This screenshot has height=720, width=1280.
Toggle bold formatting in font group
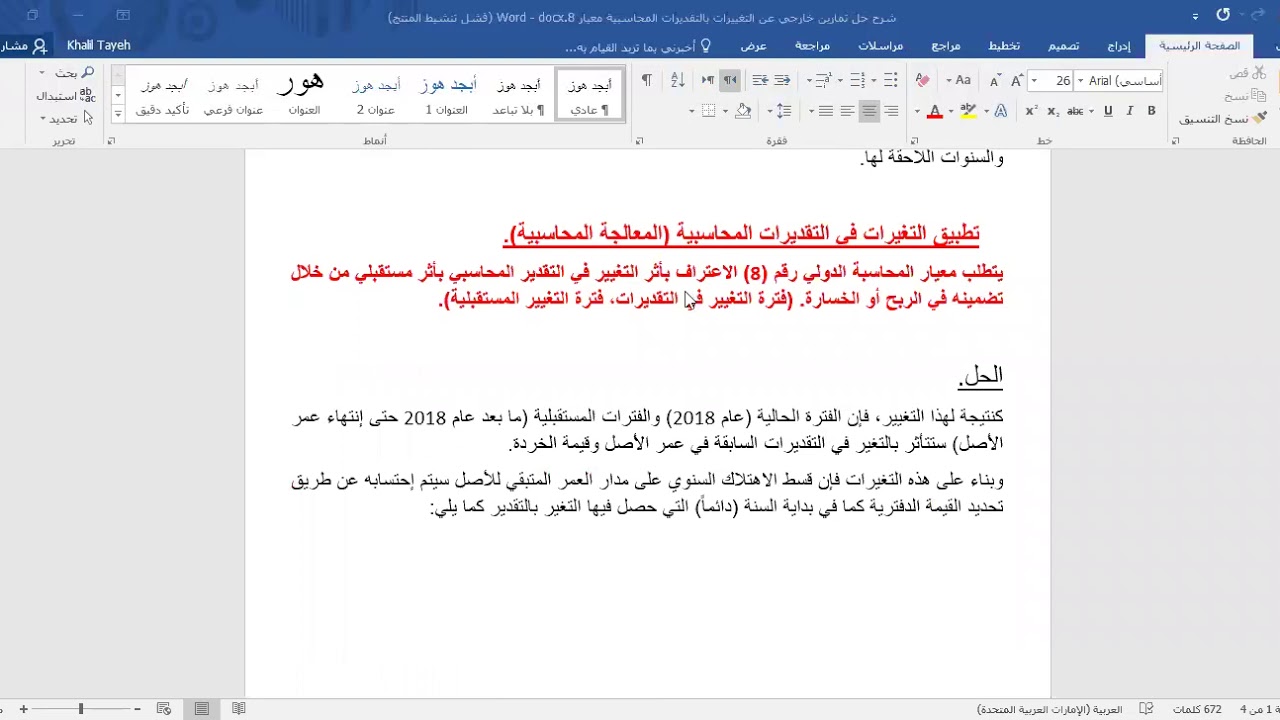click(1151, 111)
